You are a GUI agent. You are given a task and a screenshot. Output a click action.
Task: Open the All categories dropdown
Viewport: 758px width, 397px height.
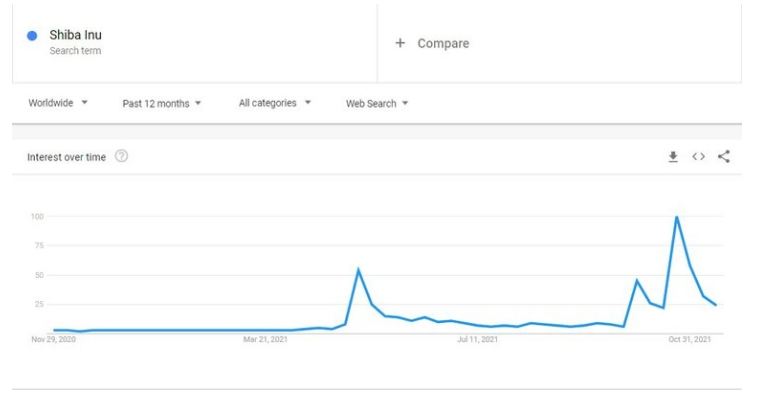pos(275,103)
